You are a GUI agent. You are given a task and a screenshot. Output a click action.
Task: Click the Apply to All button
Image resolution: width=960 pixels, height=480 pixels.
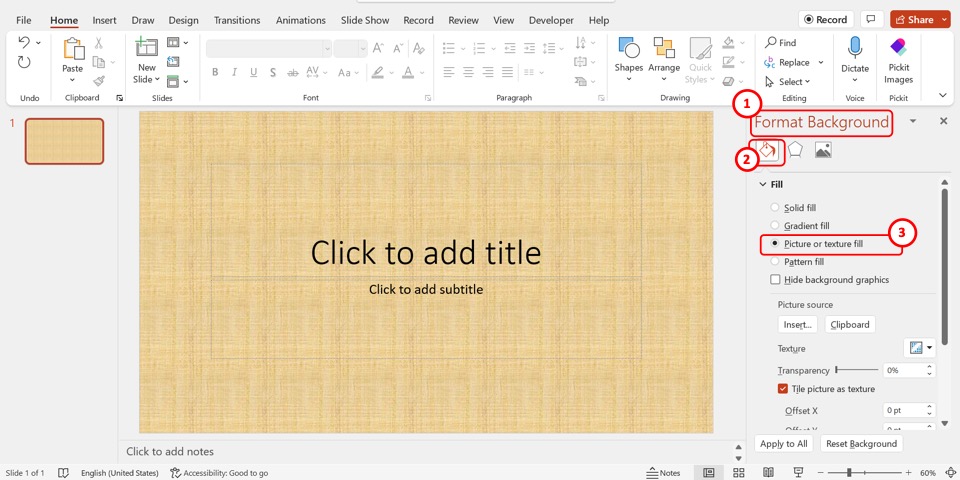[784, 444]
